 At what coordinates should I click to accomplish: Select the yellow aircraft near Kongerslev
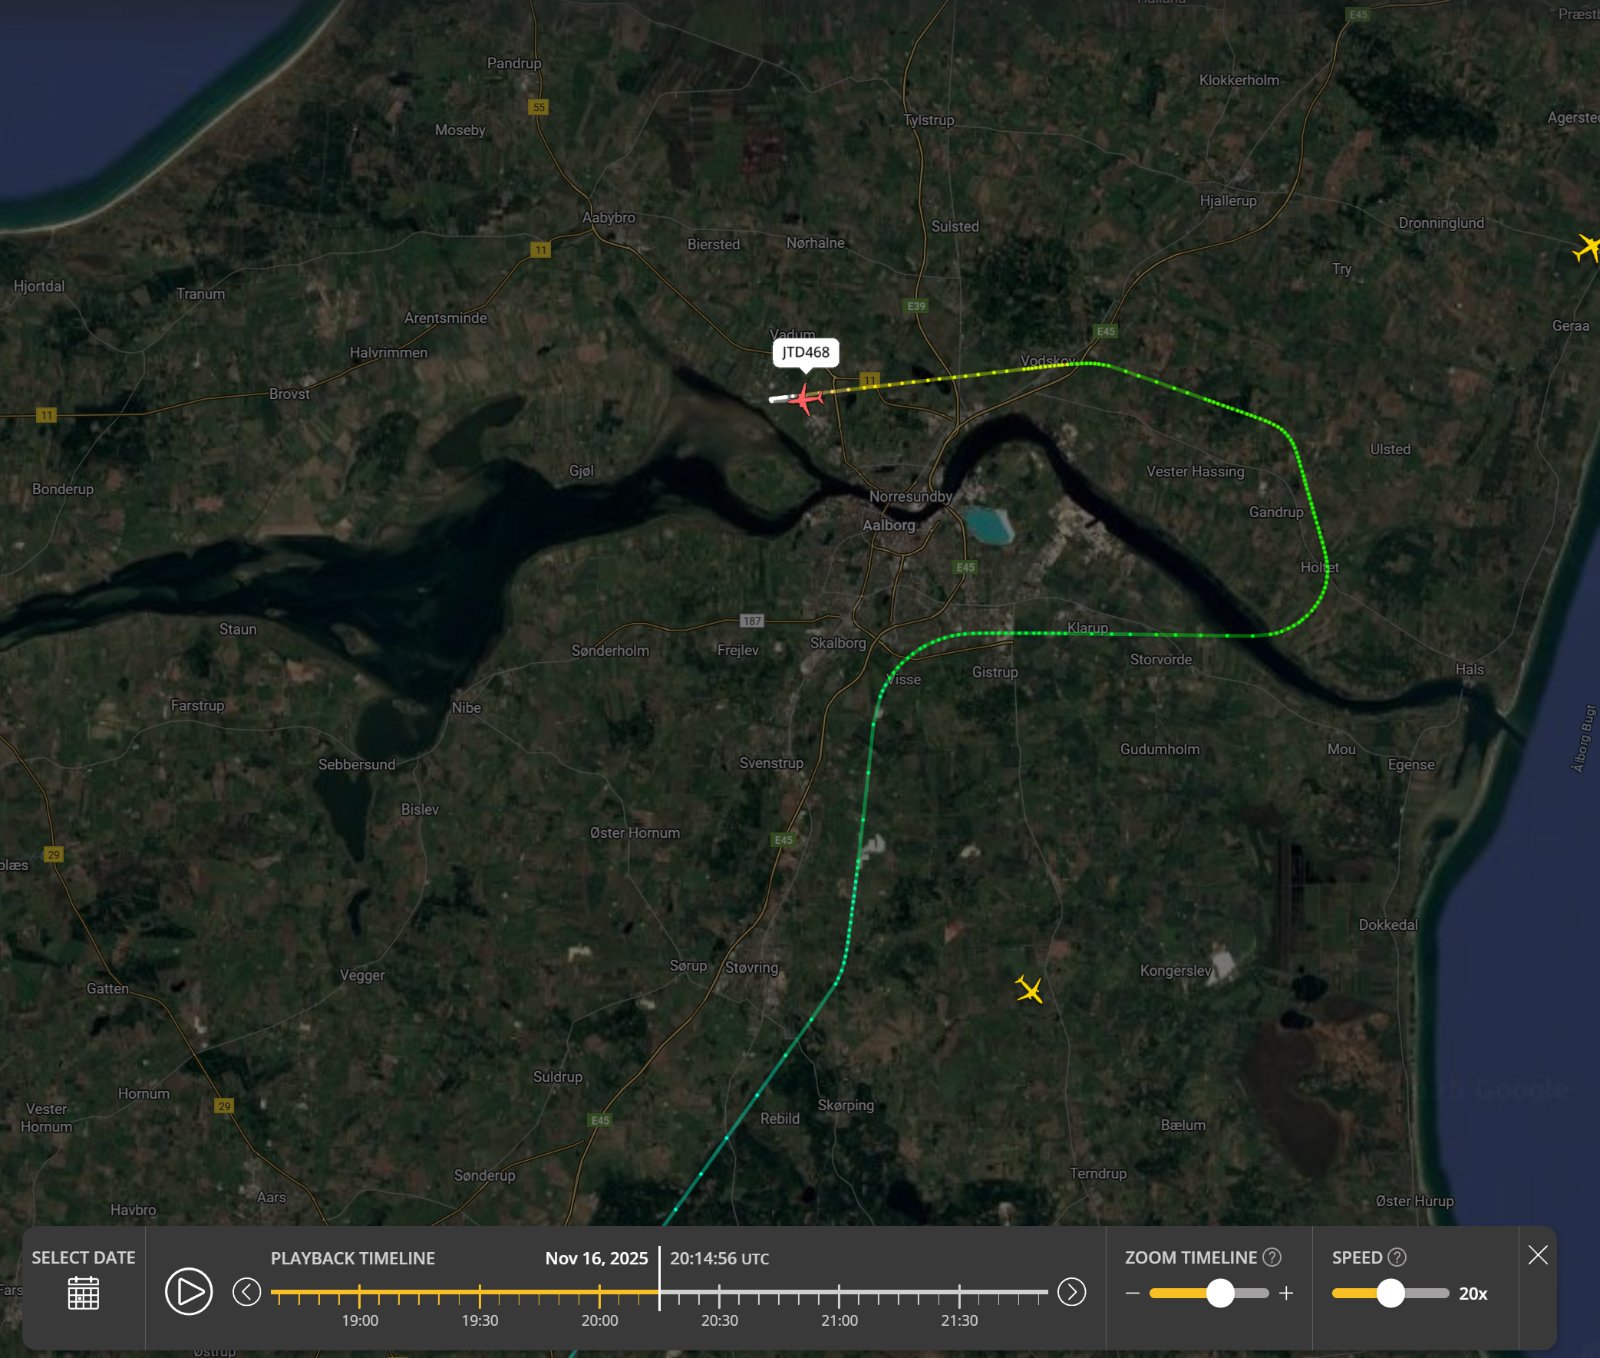(x=1029, y=989)
